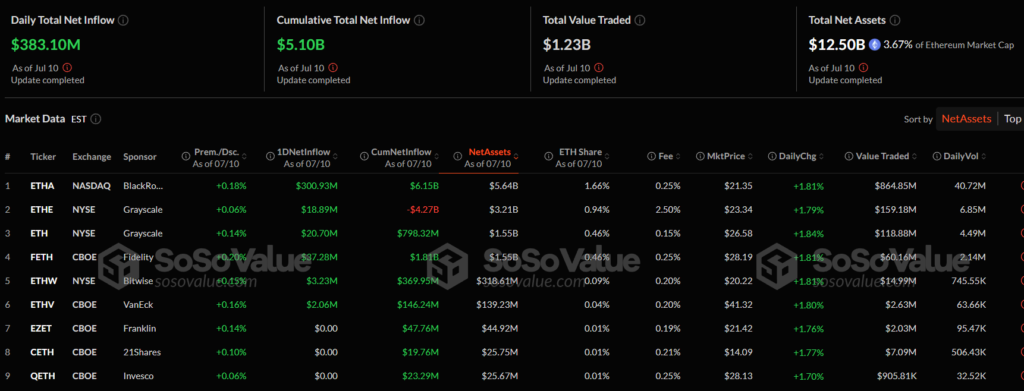
Task: Click the 1.66% ETH Share cell
Action: [x=598, y=186]
